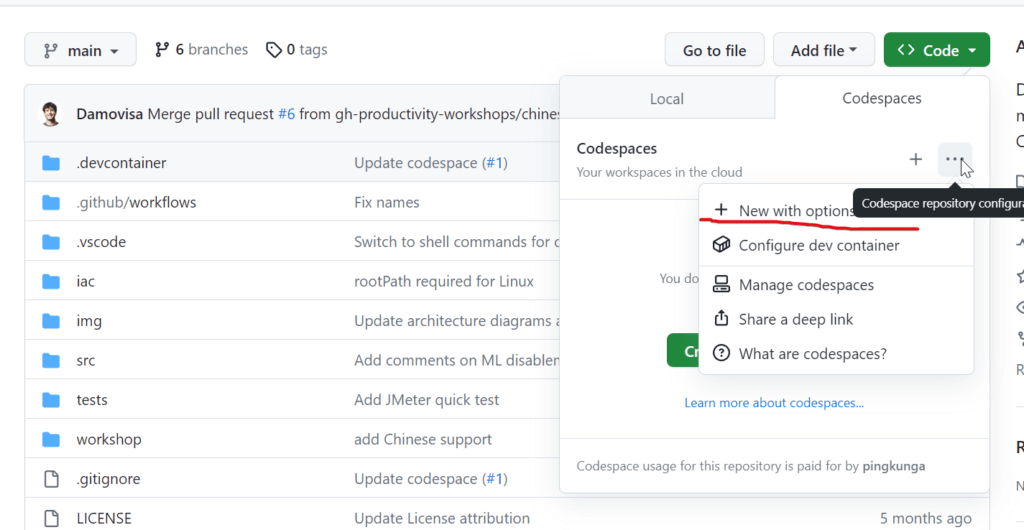The image size is (1024, 530).
Task: Click the tests folder icon
Action: pos(51,399)
